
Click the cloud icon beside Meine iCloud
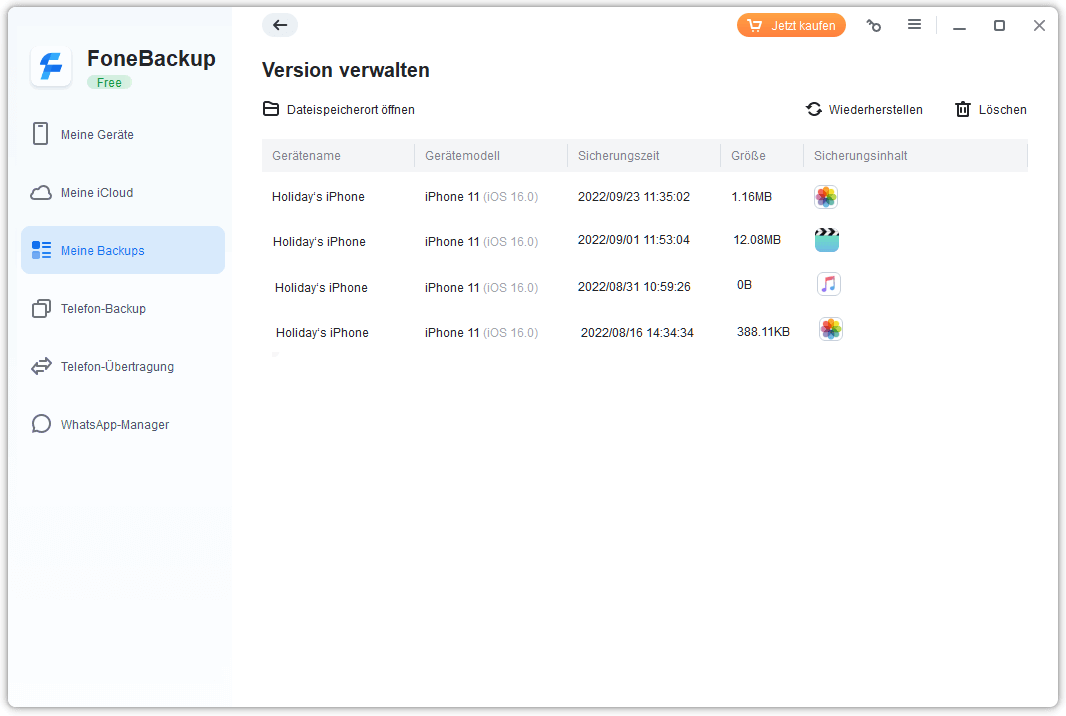pos(41,192)
